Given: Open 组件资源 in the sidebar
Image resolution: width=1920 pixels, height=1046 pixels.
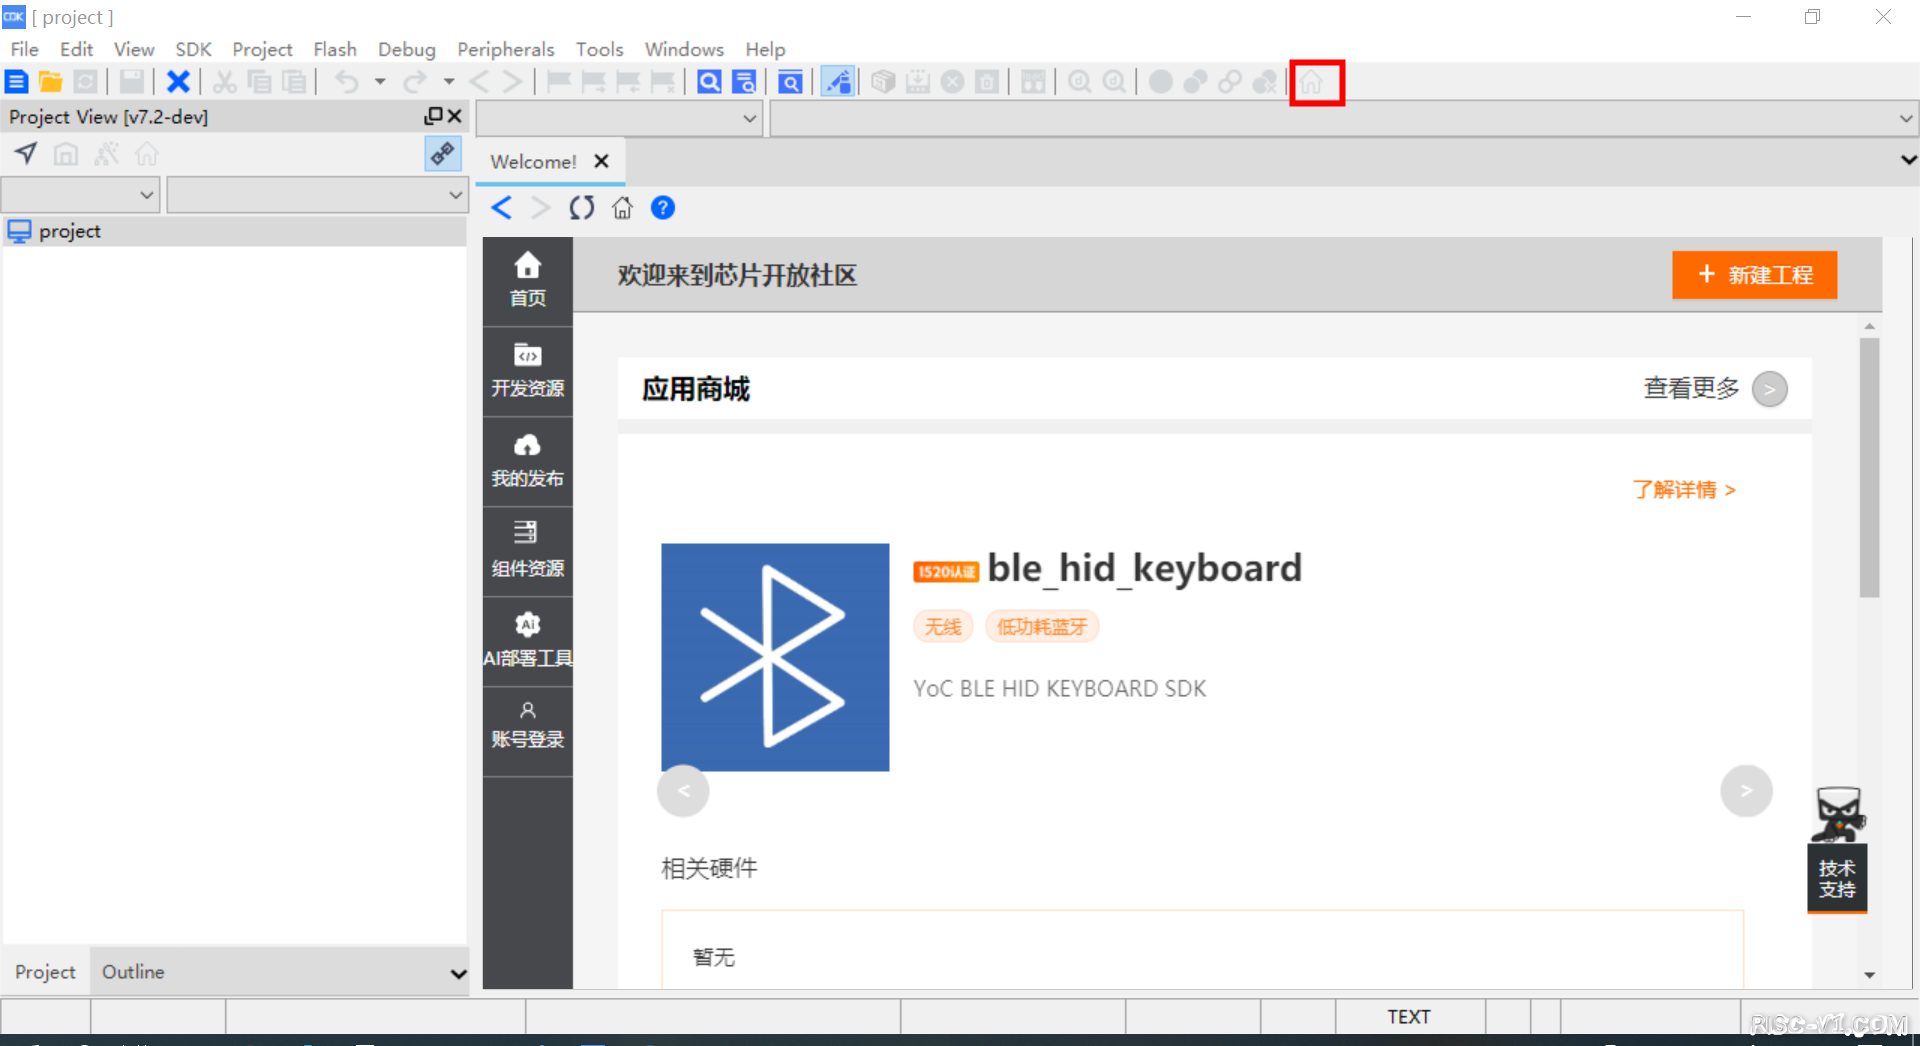Looking at the screenshot, I should click(x=527, y=550).
